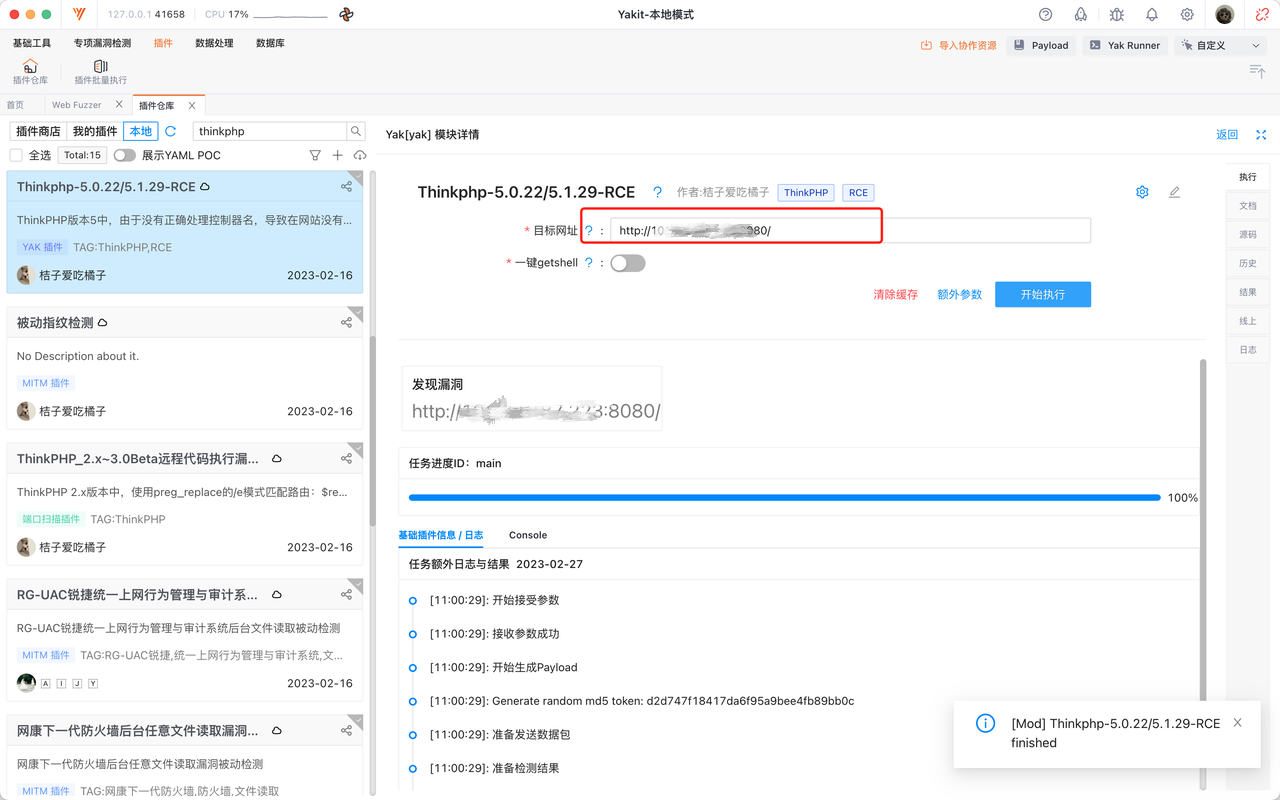Viewport: 1280px width, 800px height.
Task: Launch Yak Runner
Action: coord(1125,45)
